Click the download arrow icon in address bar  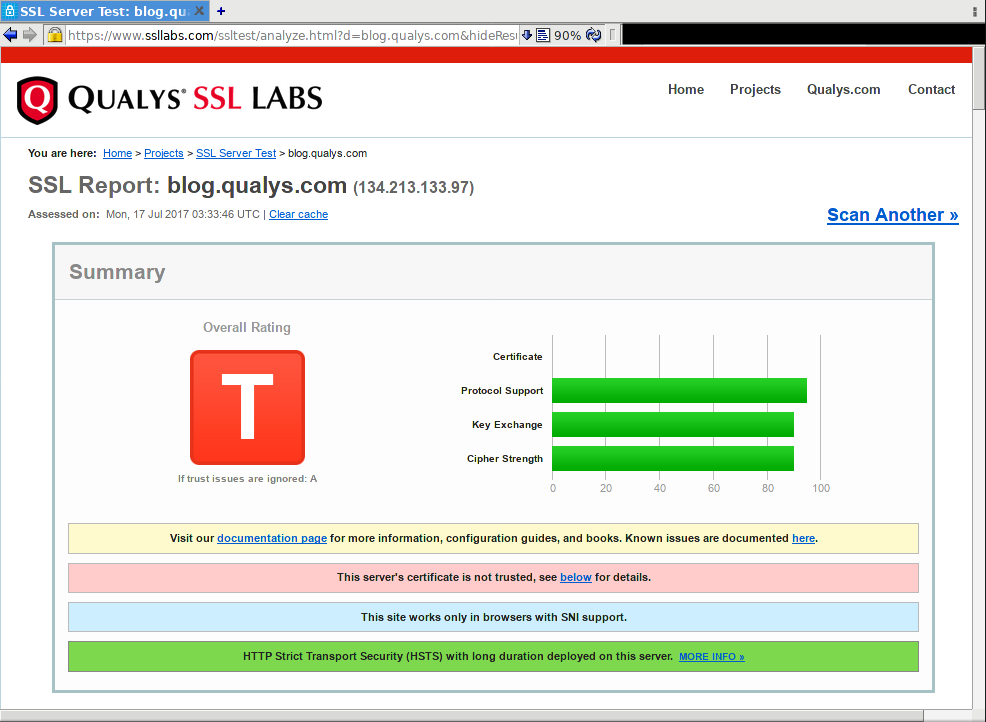pyautogui.click(x=527, y=35)
